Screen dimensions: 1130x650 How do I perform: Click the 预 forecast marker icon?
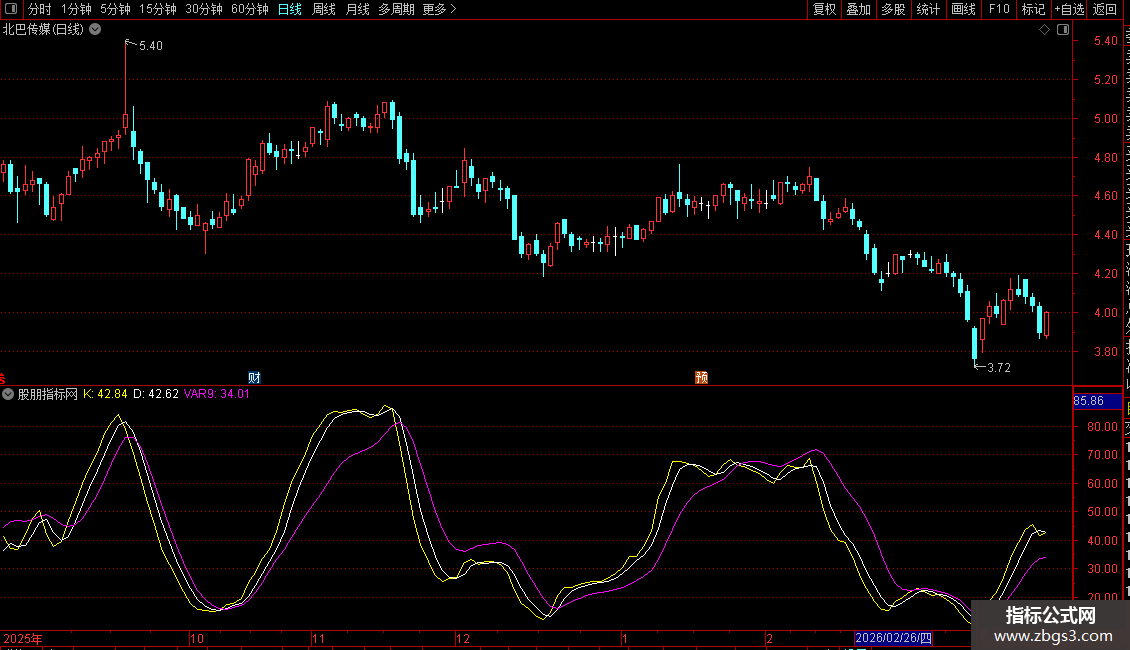click(x=702, y=377)
